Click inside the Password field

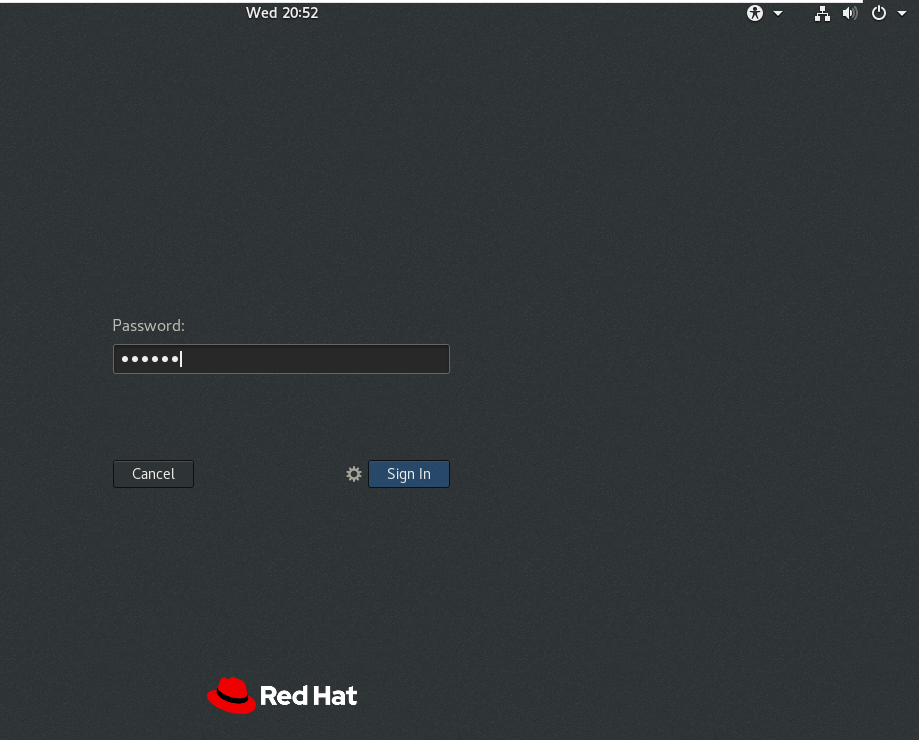point(281,358)
